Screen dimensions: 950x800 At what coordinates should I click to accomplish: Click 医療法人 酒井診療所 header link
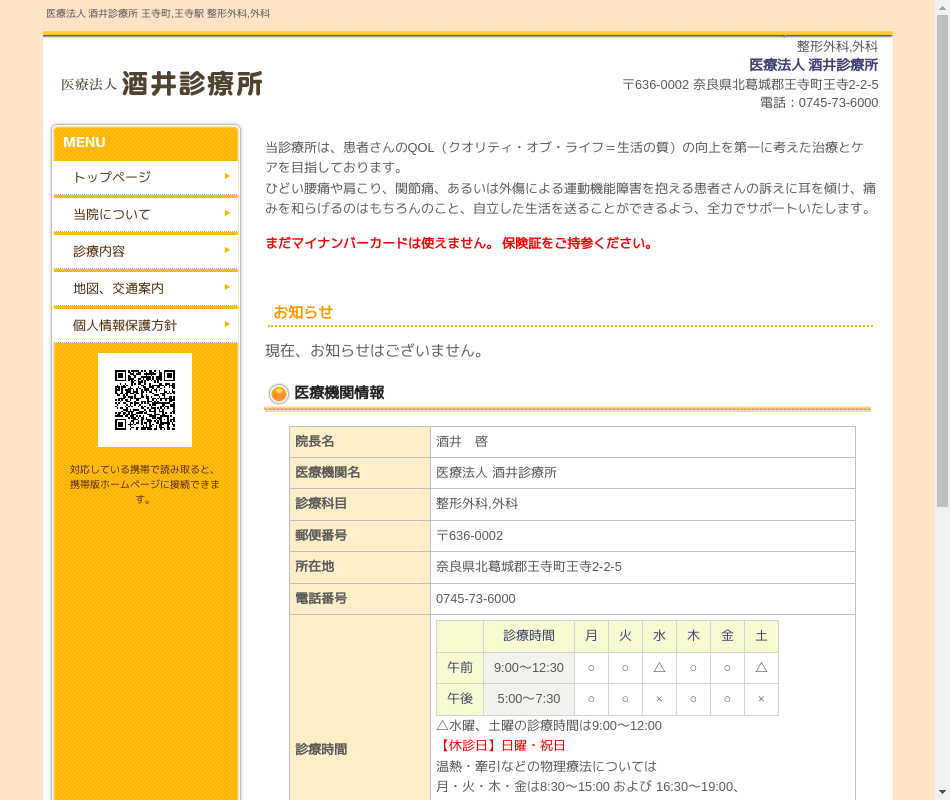[x=813, y=65]
